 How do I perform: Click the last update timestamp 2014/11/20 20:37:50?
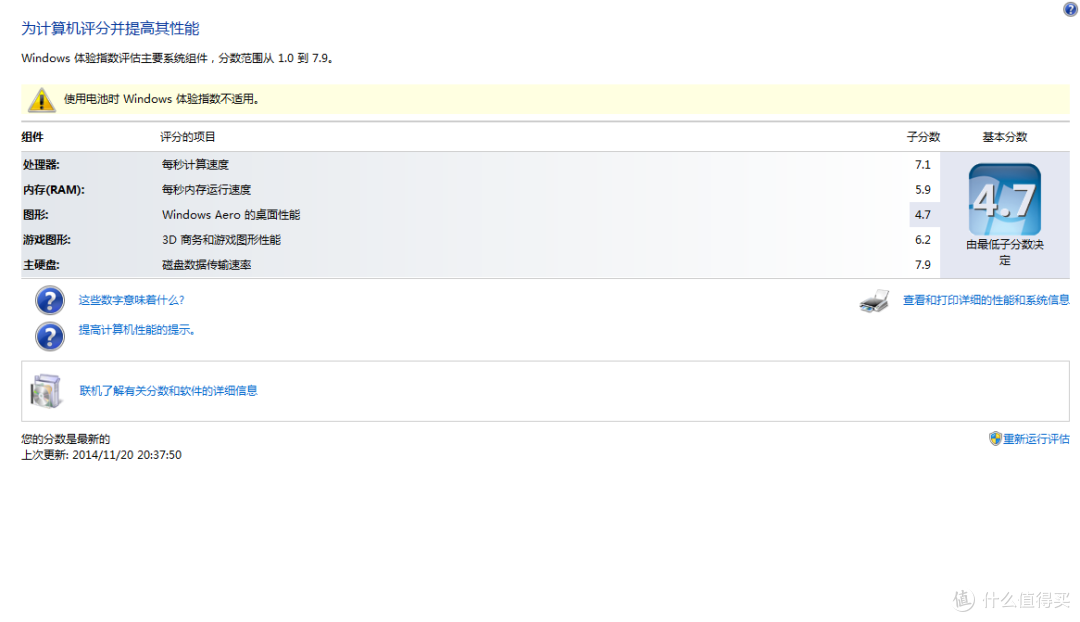click(x=127, y=455)
